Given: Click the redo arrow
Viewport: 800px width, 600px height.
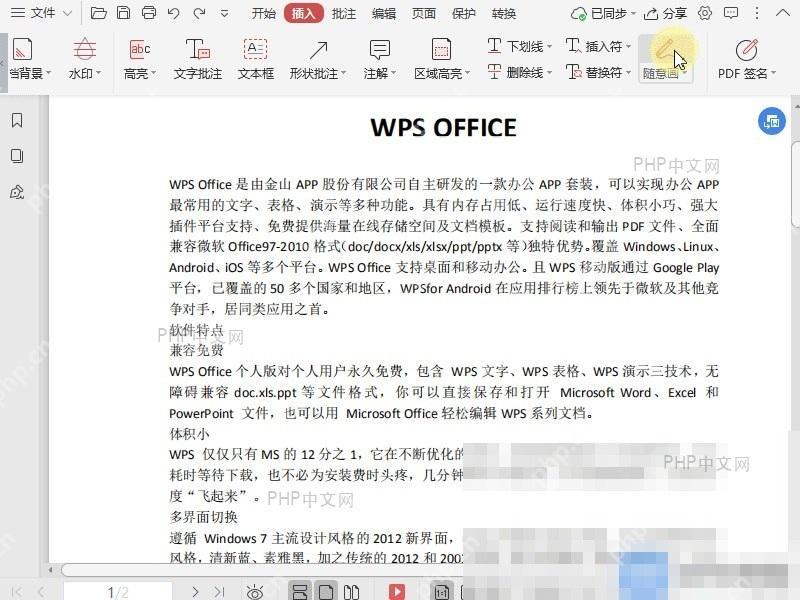Looking at the screenshot, I should pos(199,13).
